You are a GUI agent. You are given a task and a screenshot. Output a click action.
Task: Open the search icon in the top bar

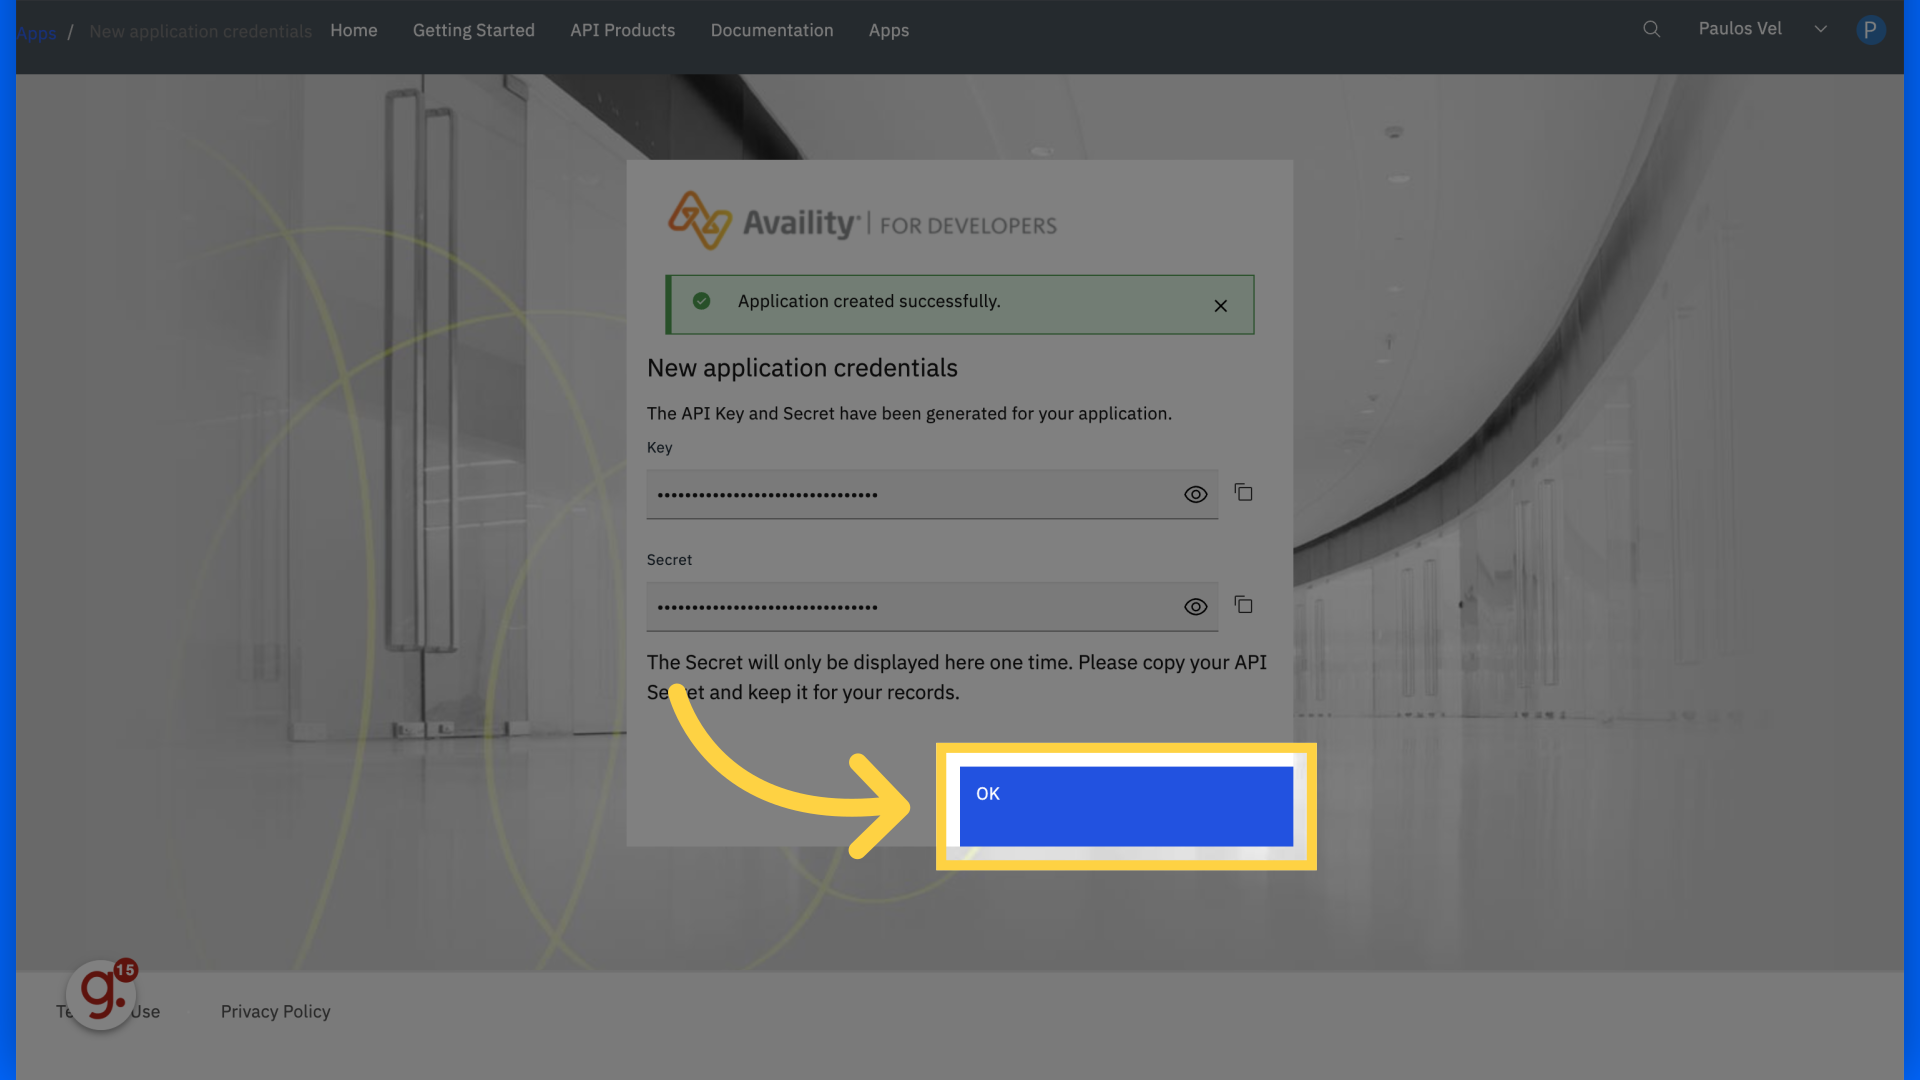pyautogui.click(x=1651, y=29)
